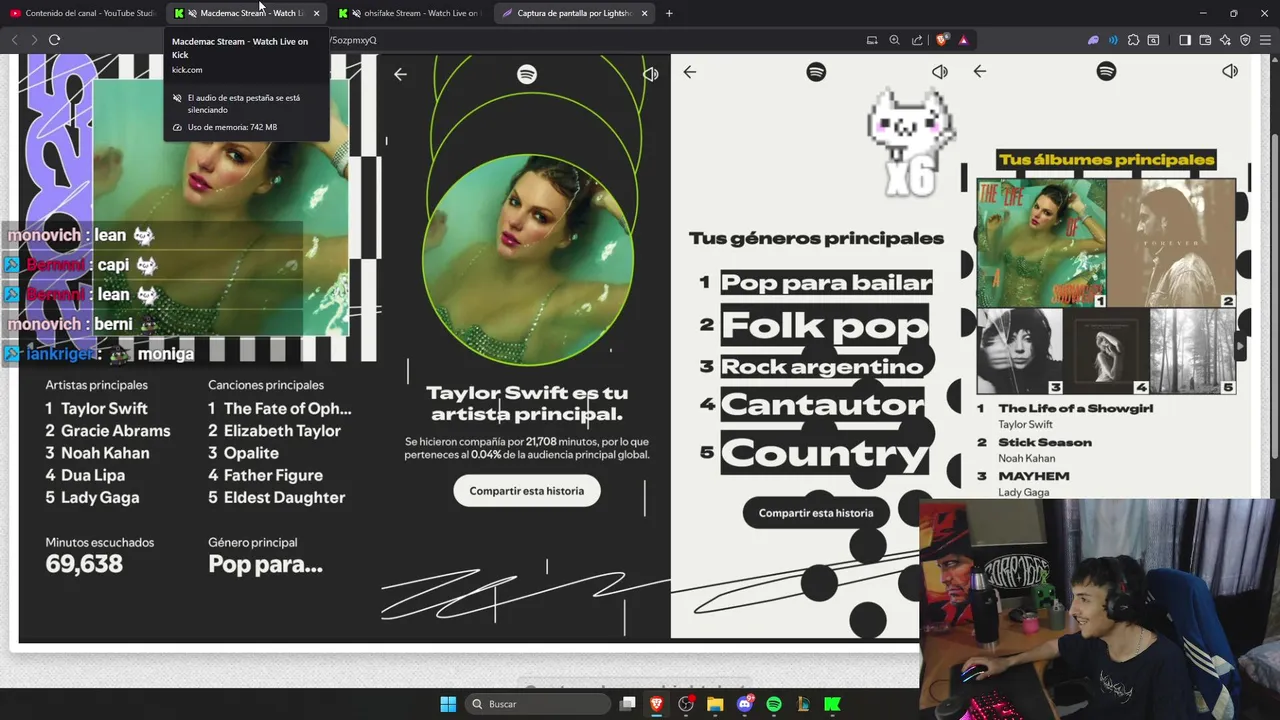This screenshot has width=1280, height=720.
Task: Click the zoom magnifier icon in address bar
Action: (x=895, y=40)
